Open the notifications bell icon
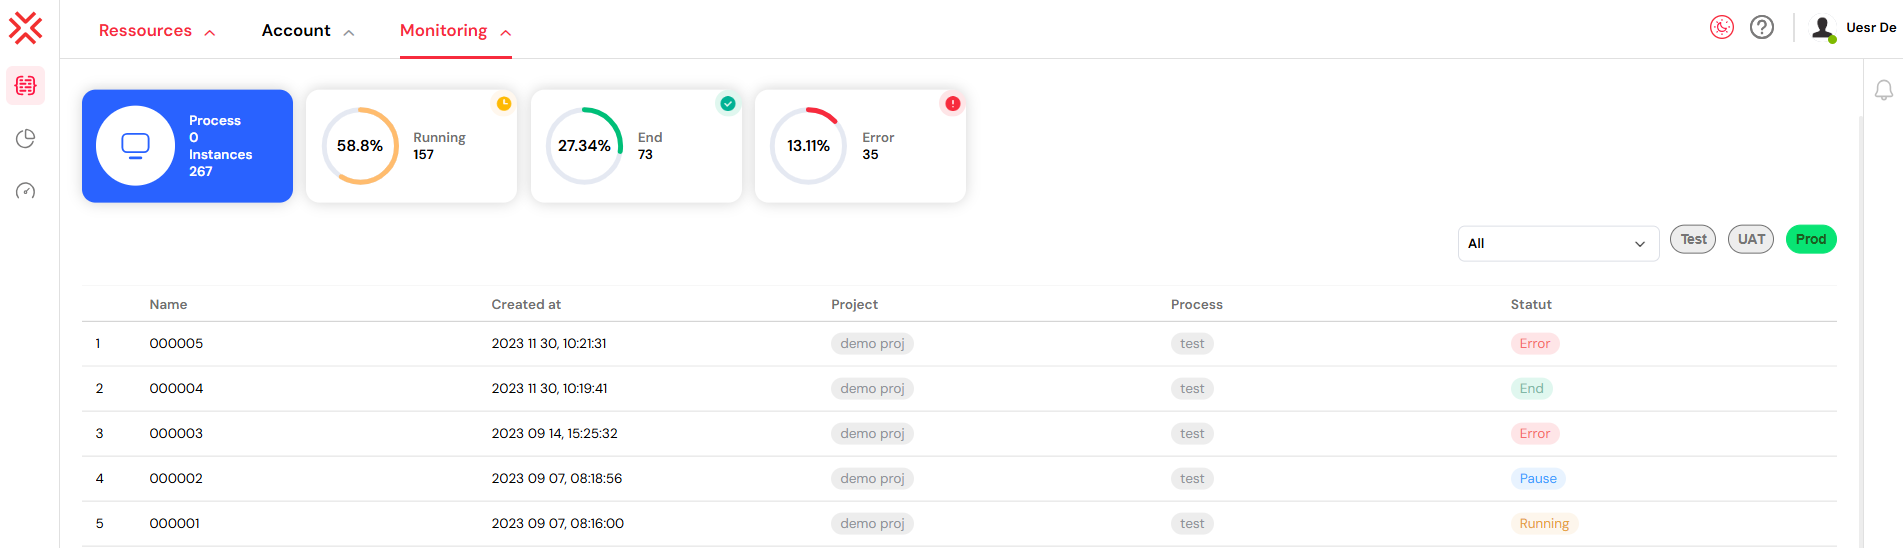 point(1883,90)
